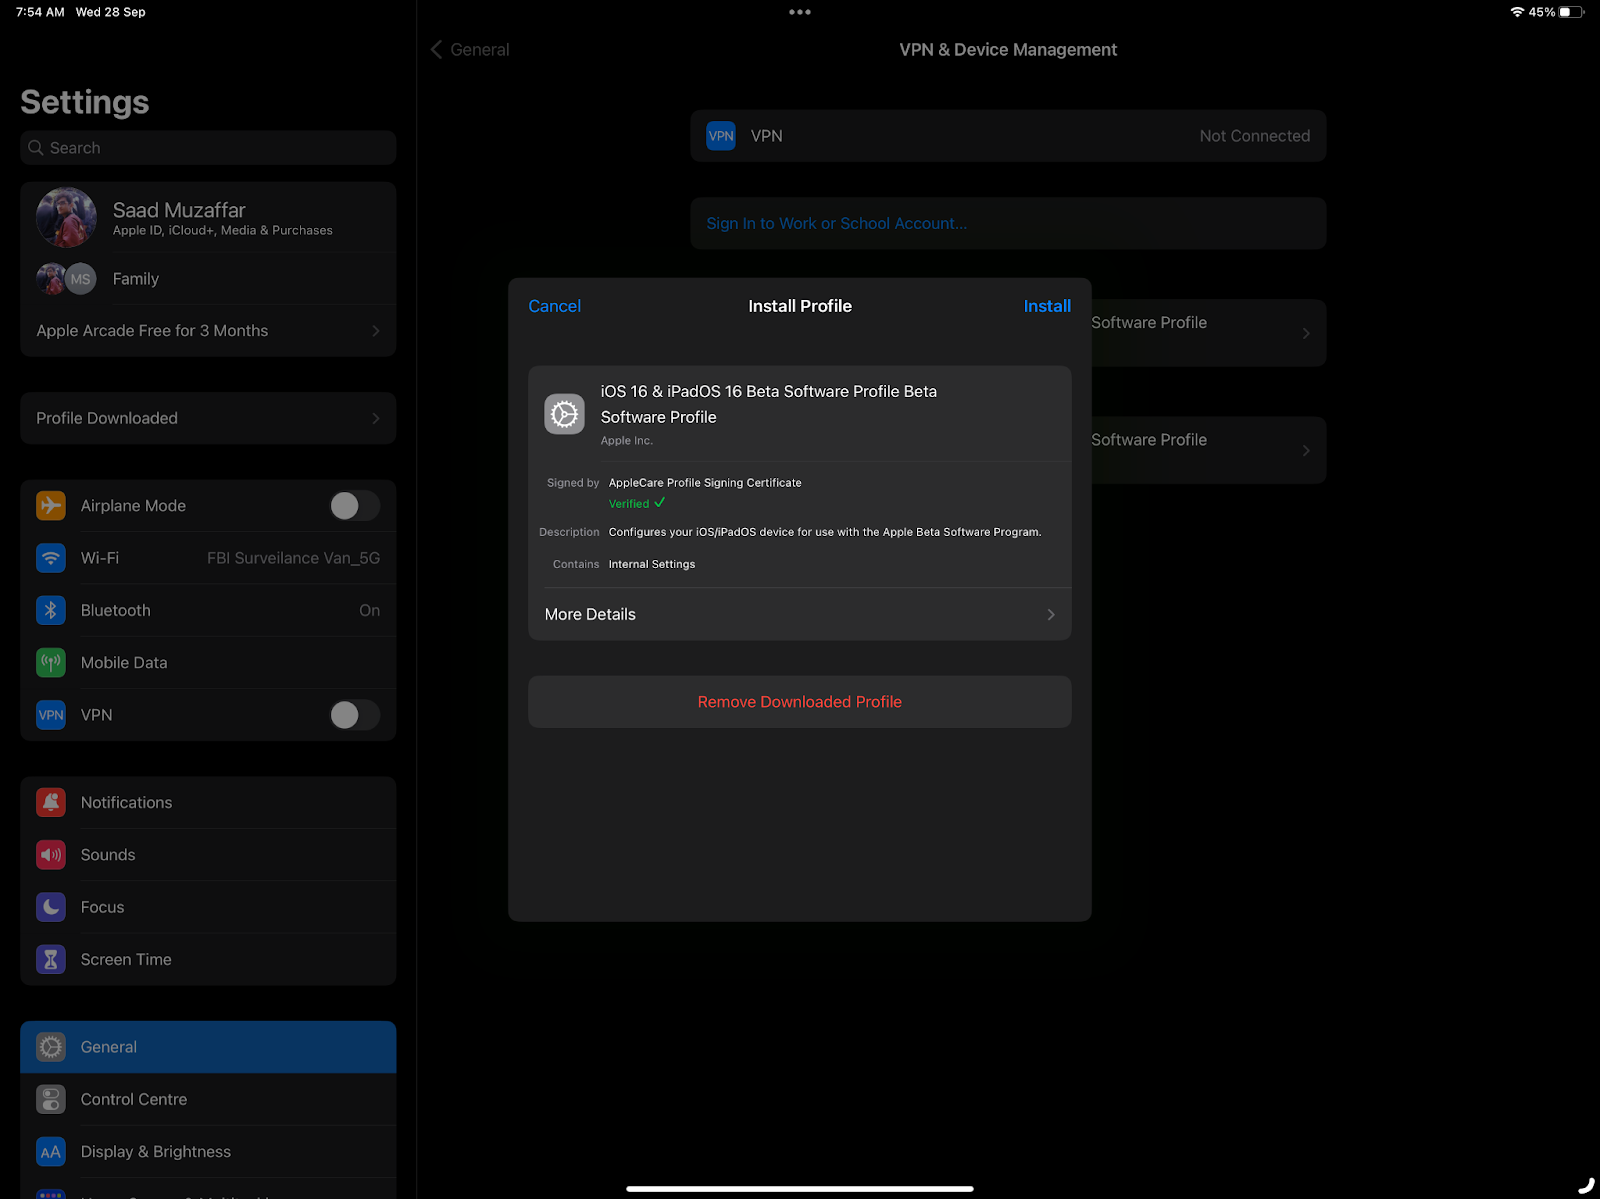1600x1199 pixels.
Task: Tap the Bluetooth icon in sidebar
Action: (51, 610)
